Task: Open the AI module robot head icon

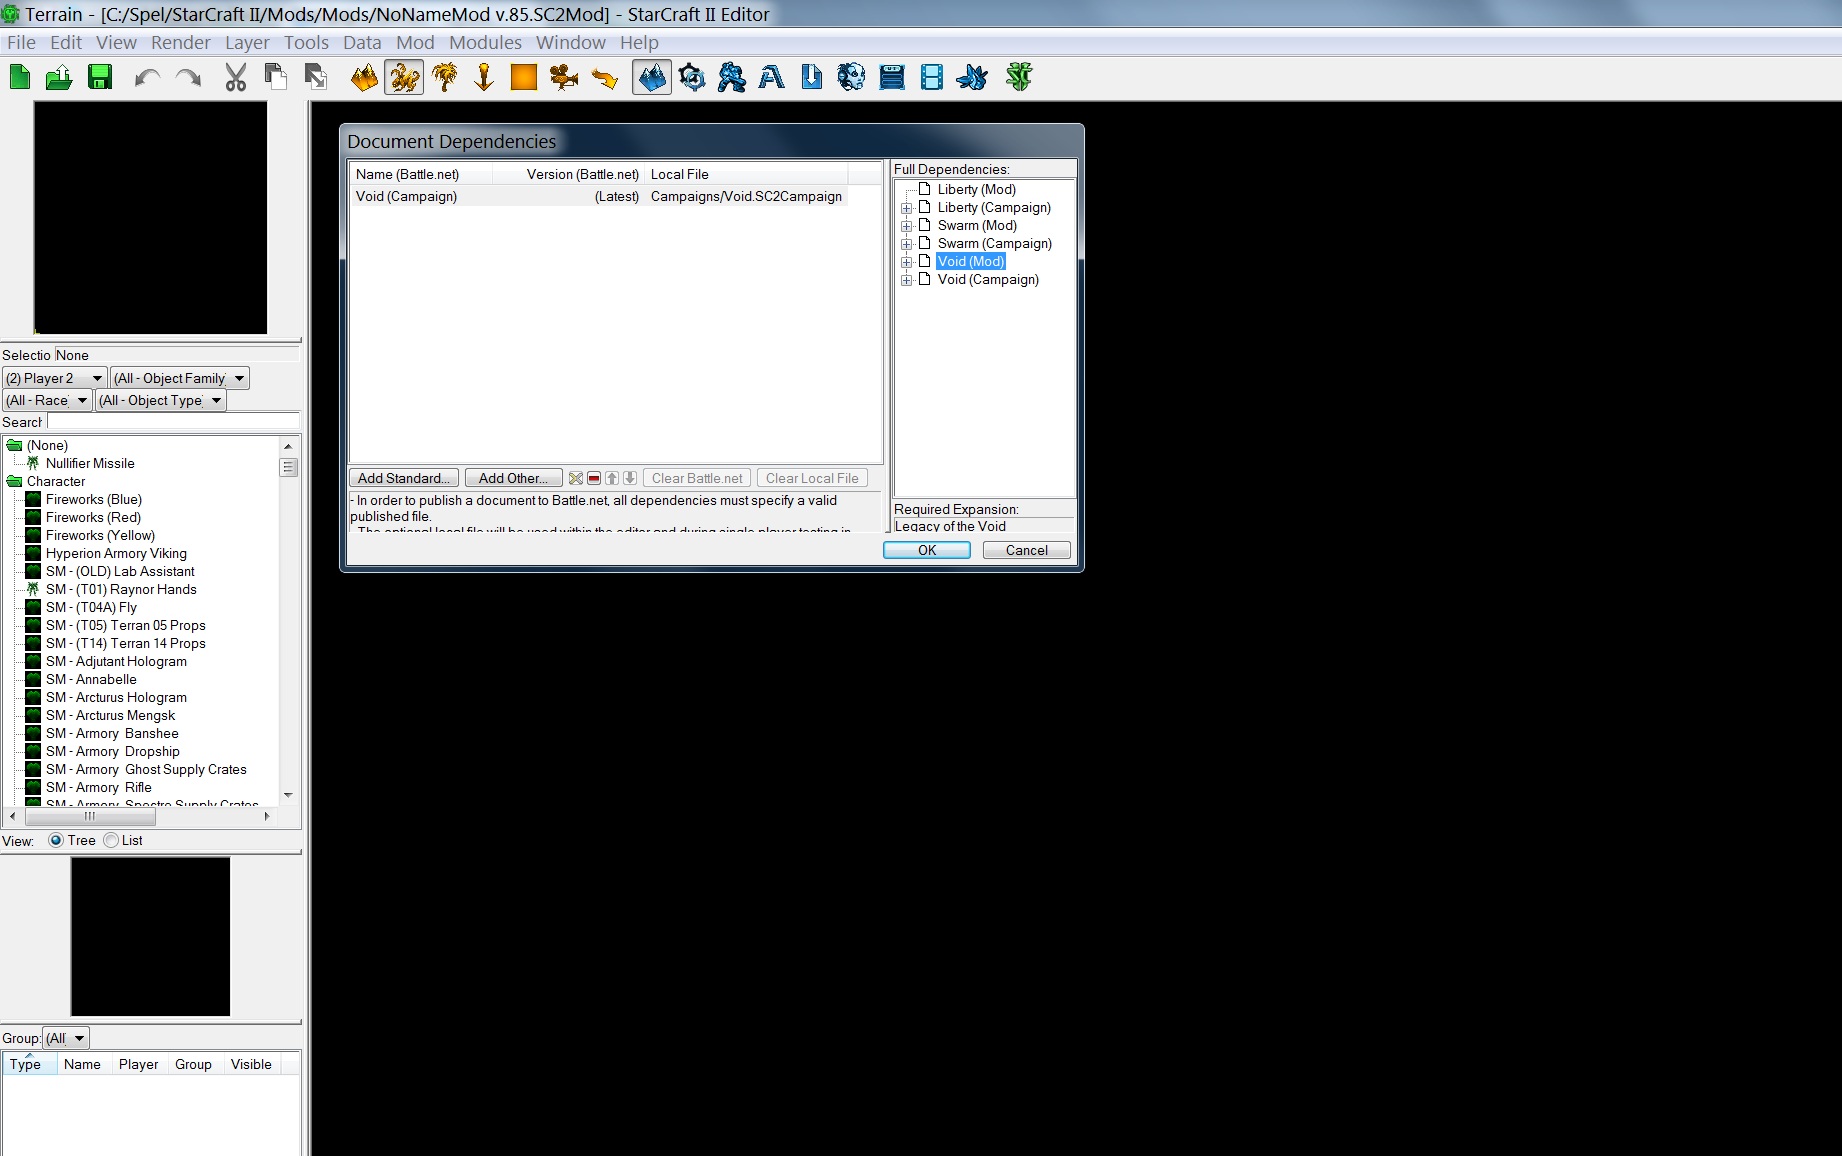Action: pyautogui.click(x=851, y=77)
